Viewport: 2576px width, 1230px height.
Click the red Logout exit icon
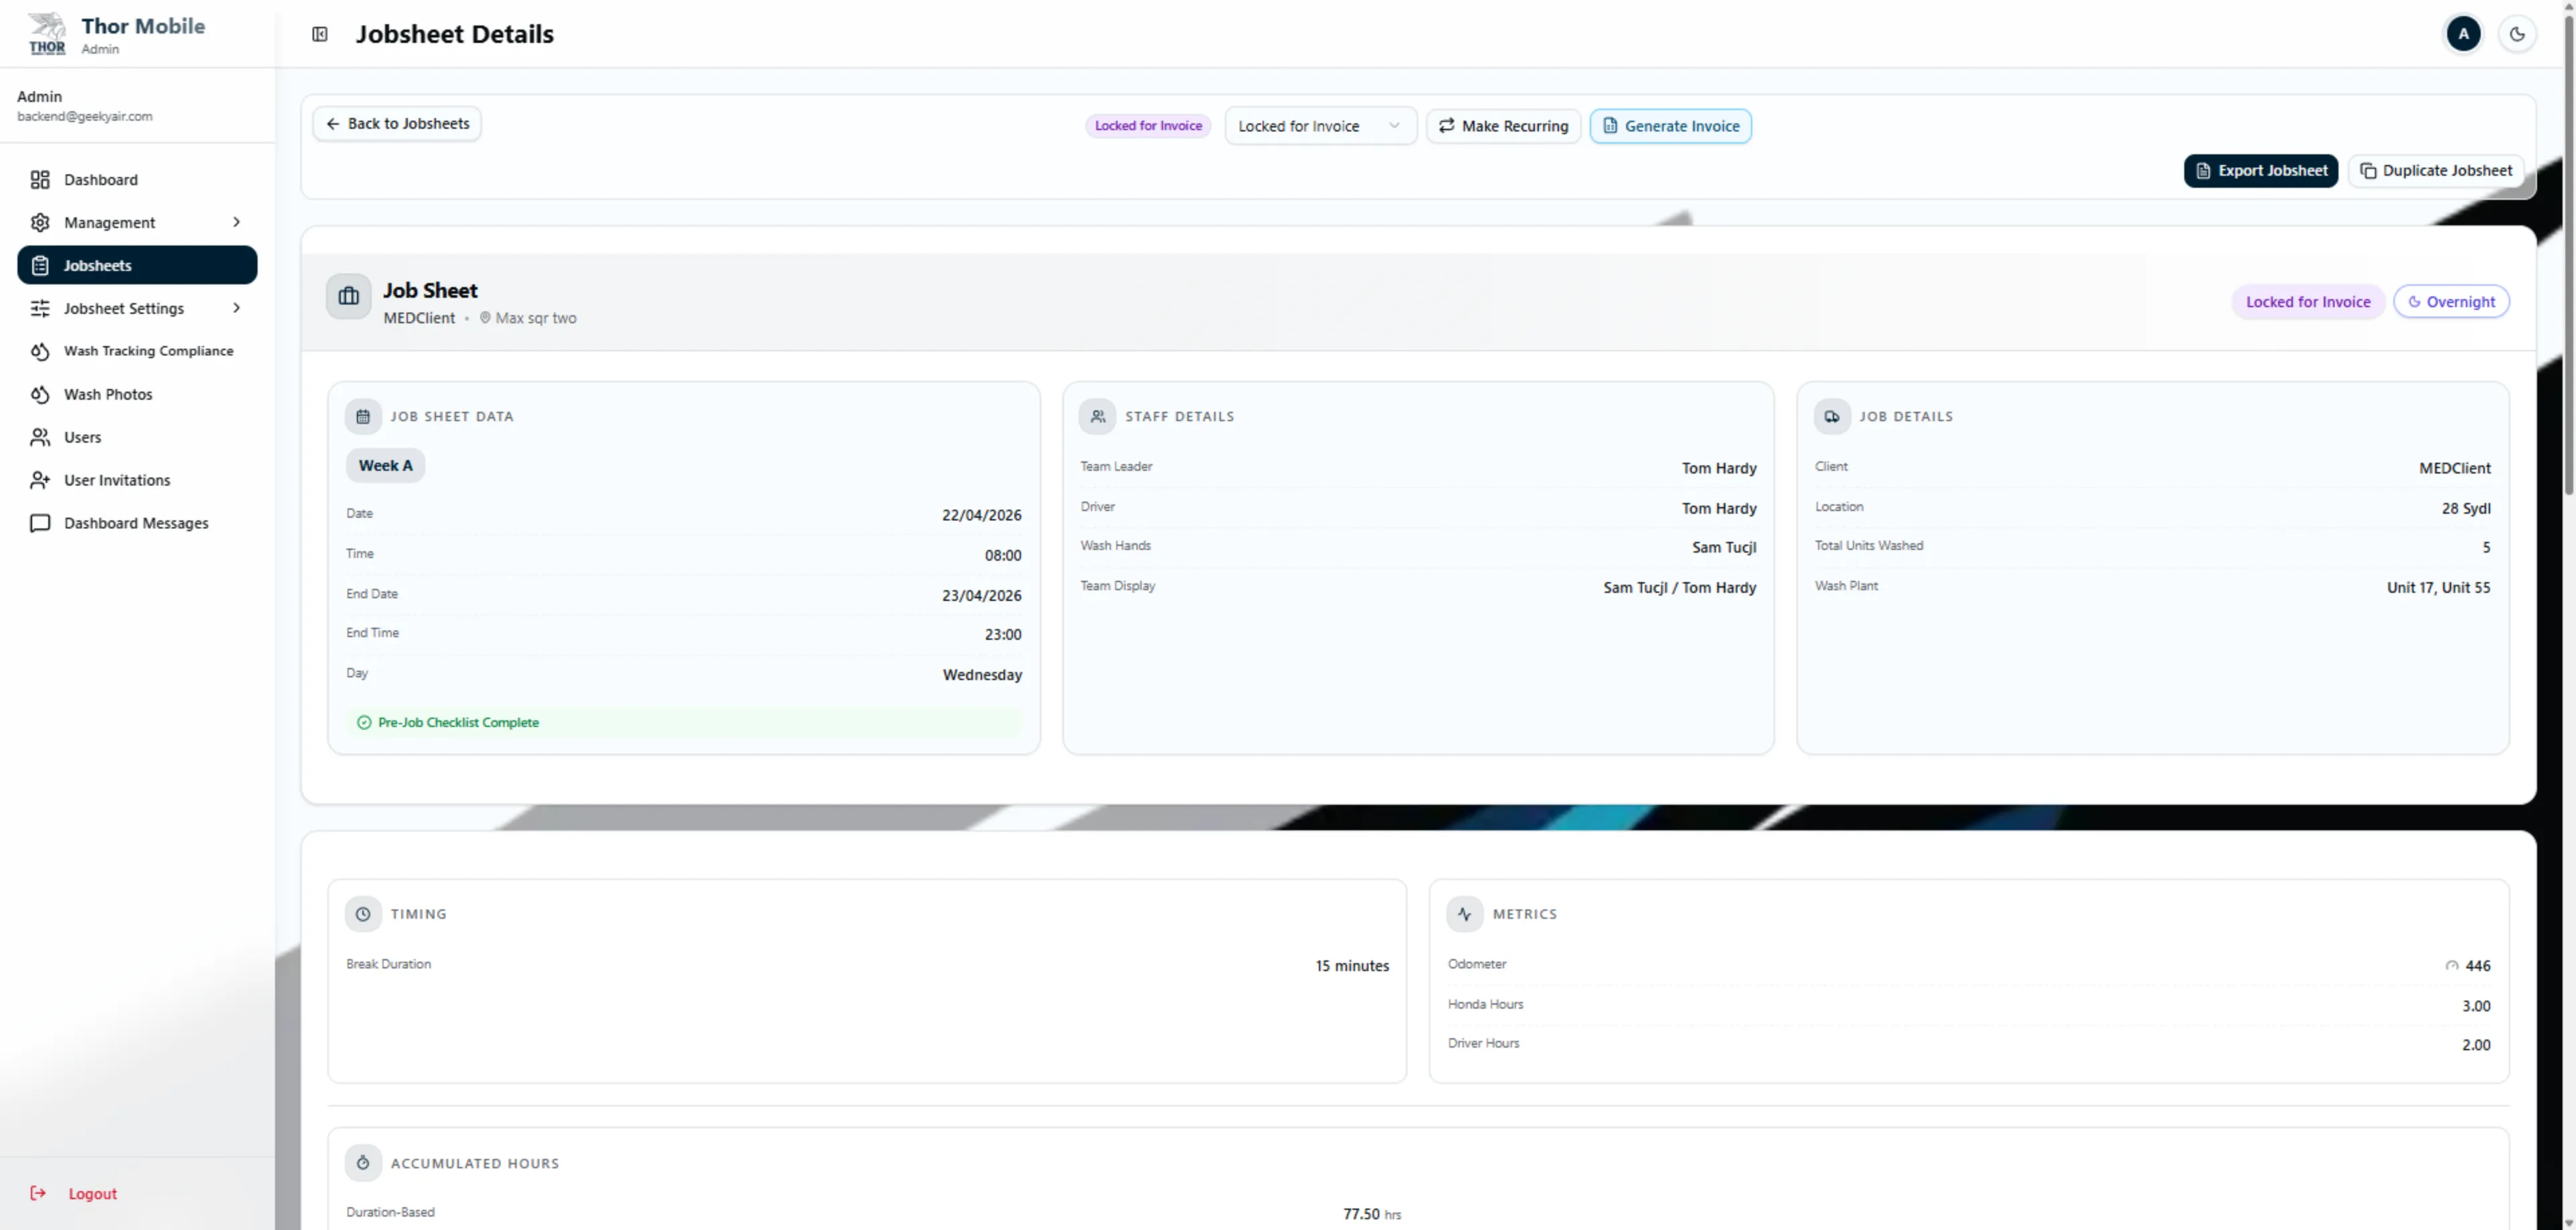click(38, 1193)
